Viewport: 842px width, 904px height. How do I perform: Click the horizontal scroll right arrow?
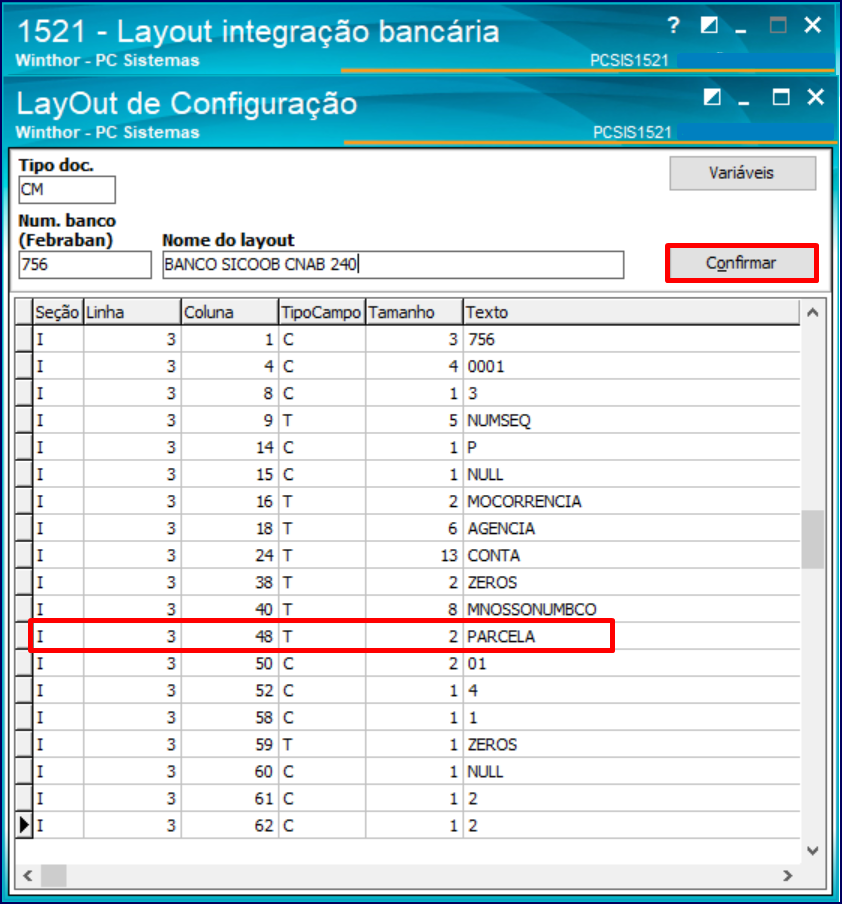(x=788, y=876)
